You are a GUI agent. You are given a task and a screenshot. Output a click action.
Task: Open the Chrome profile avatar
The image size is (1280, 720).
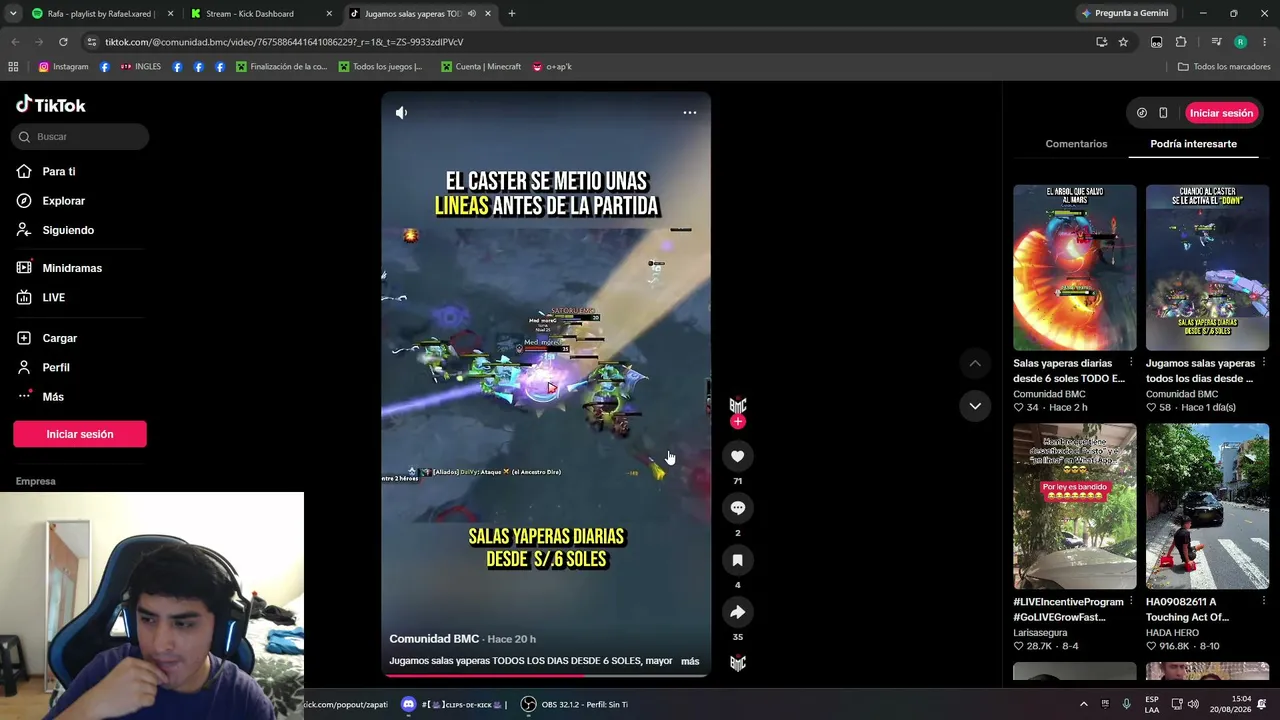tap(1240, 42)
